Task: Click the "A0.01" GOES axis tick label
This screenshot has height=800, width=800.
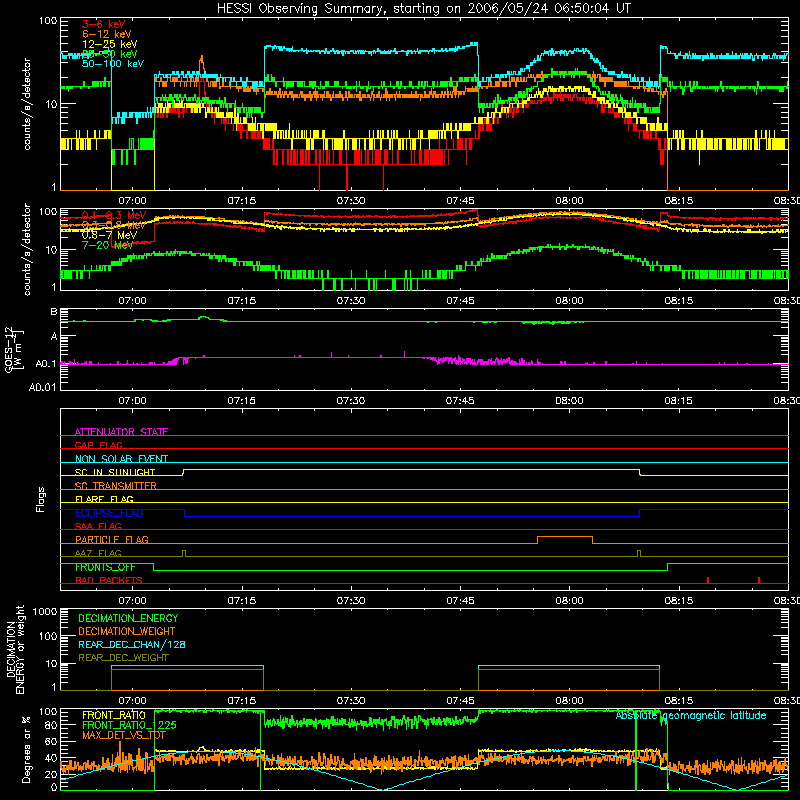Action: pos(42,387)
